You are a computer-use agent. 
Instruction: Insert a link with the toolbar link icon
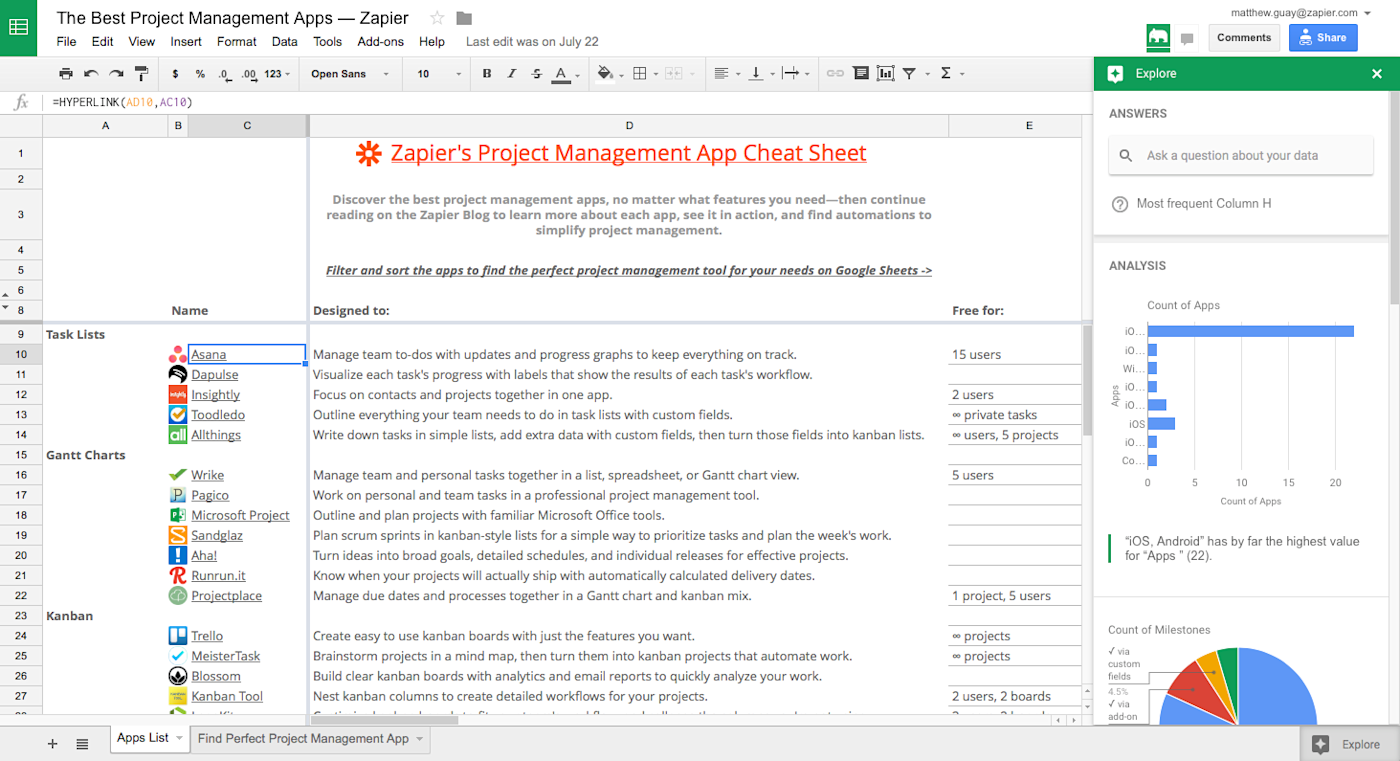pos(835,74)
